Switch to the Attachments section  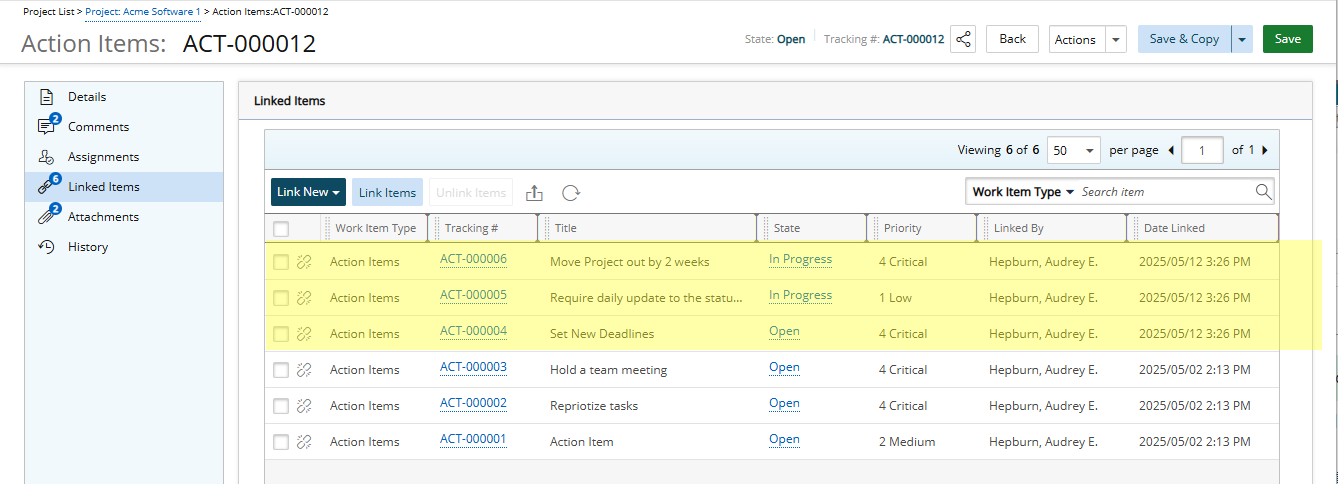point(103,217)
